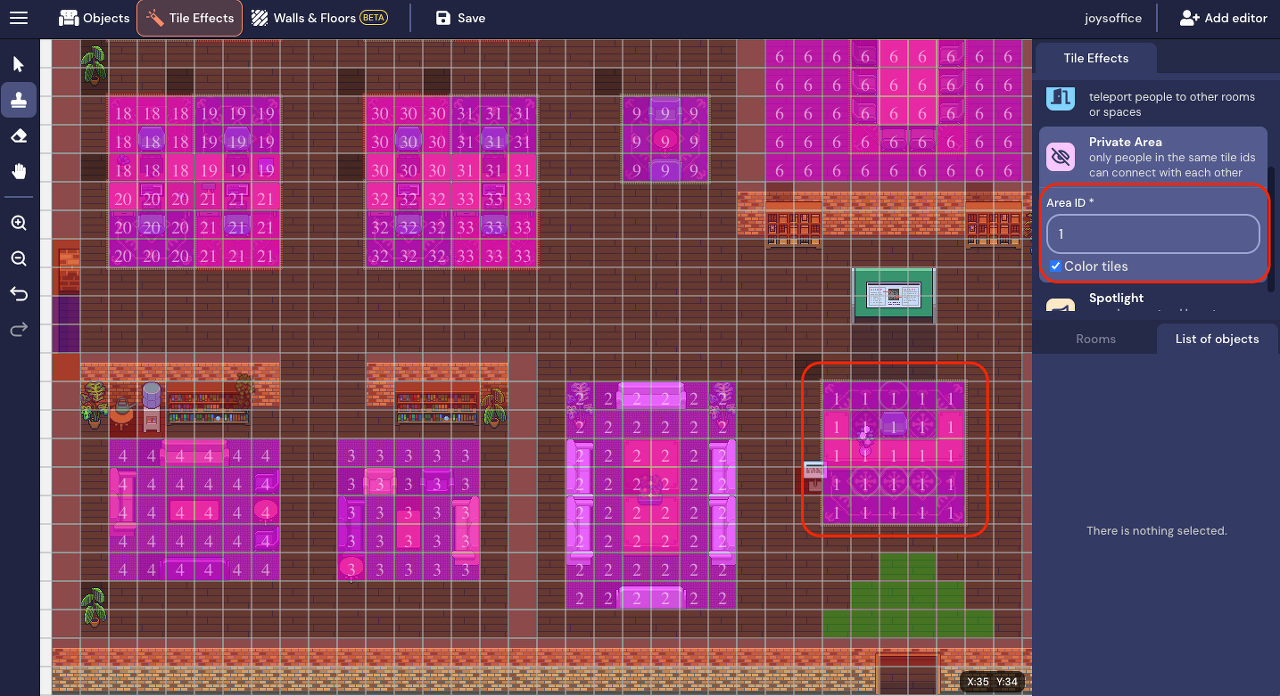Screen dimensions: 1280x696
Task: Select the Private Area tile effect
Action: click(1155, 156)
